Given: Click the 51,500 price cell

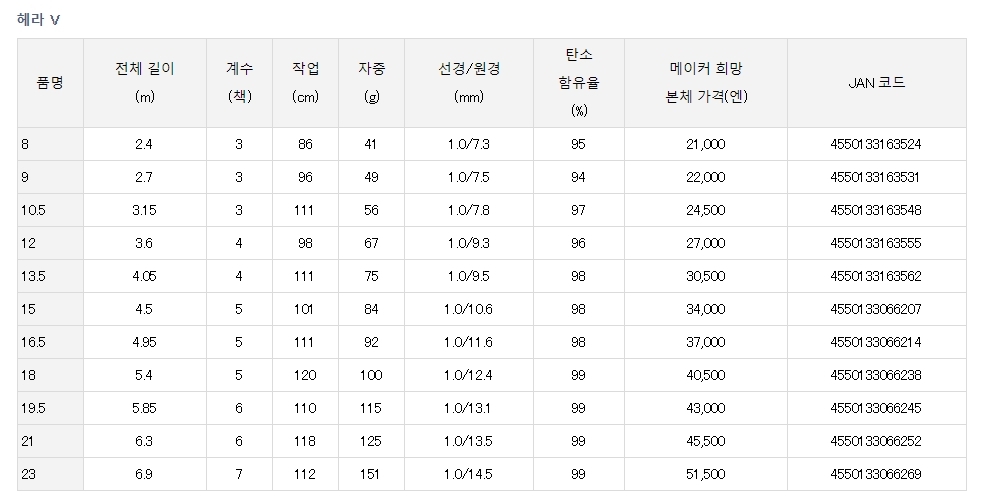Looking at the screenshot, I should [707, 474].
